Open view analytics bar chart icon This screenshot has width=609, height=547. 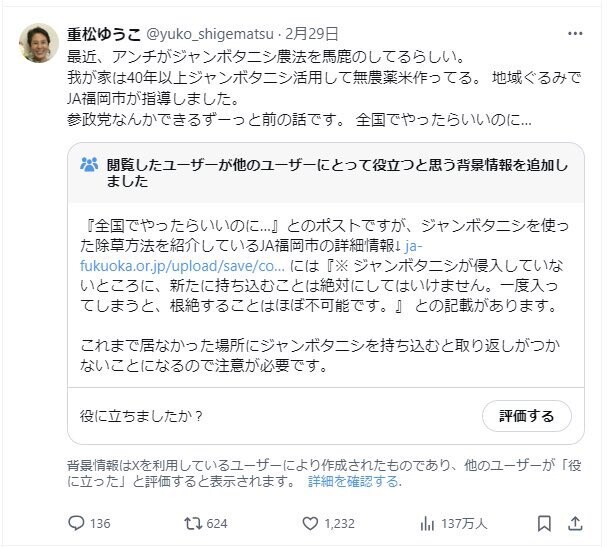[x=429, y=522]
